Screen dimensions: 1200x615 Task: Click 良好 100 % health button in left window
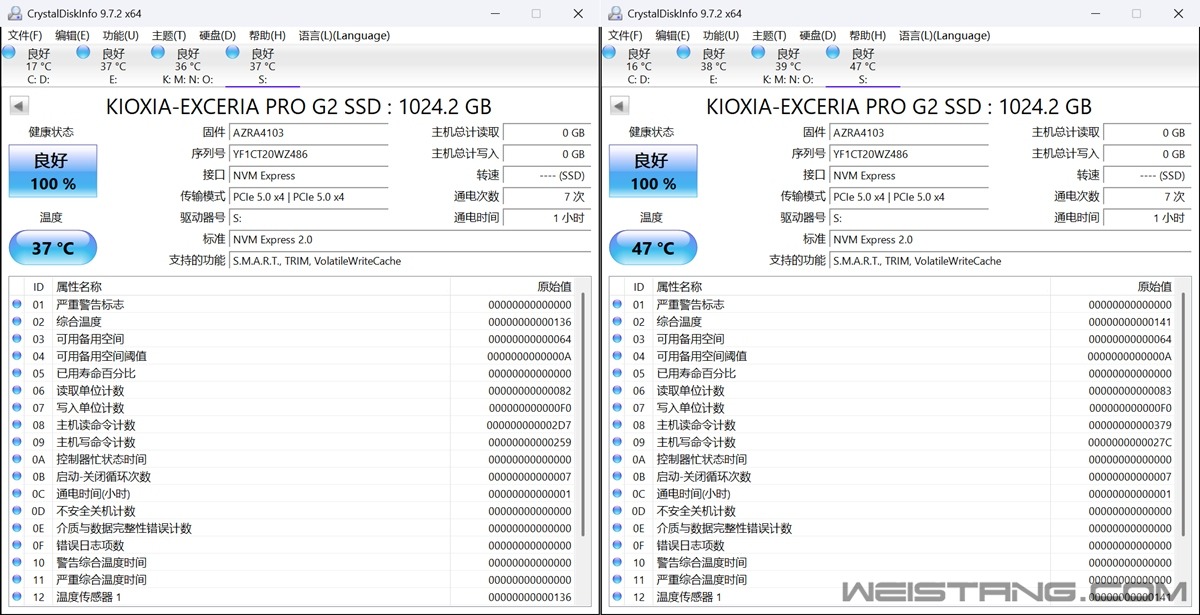pos(53,171)
